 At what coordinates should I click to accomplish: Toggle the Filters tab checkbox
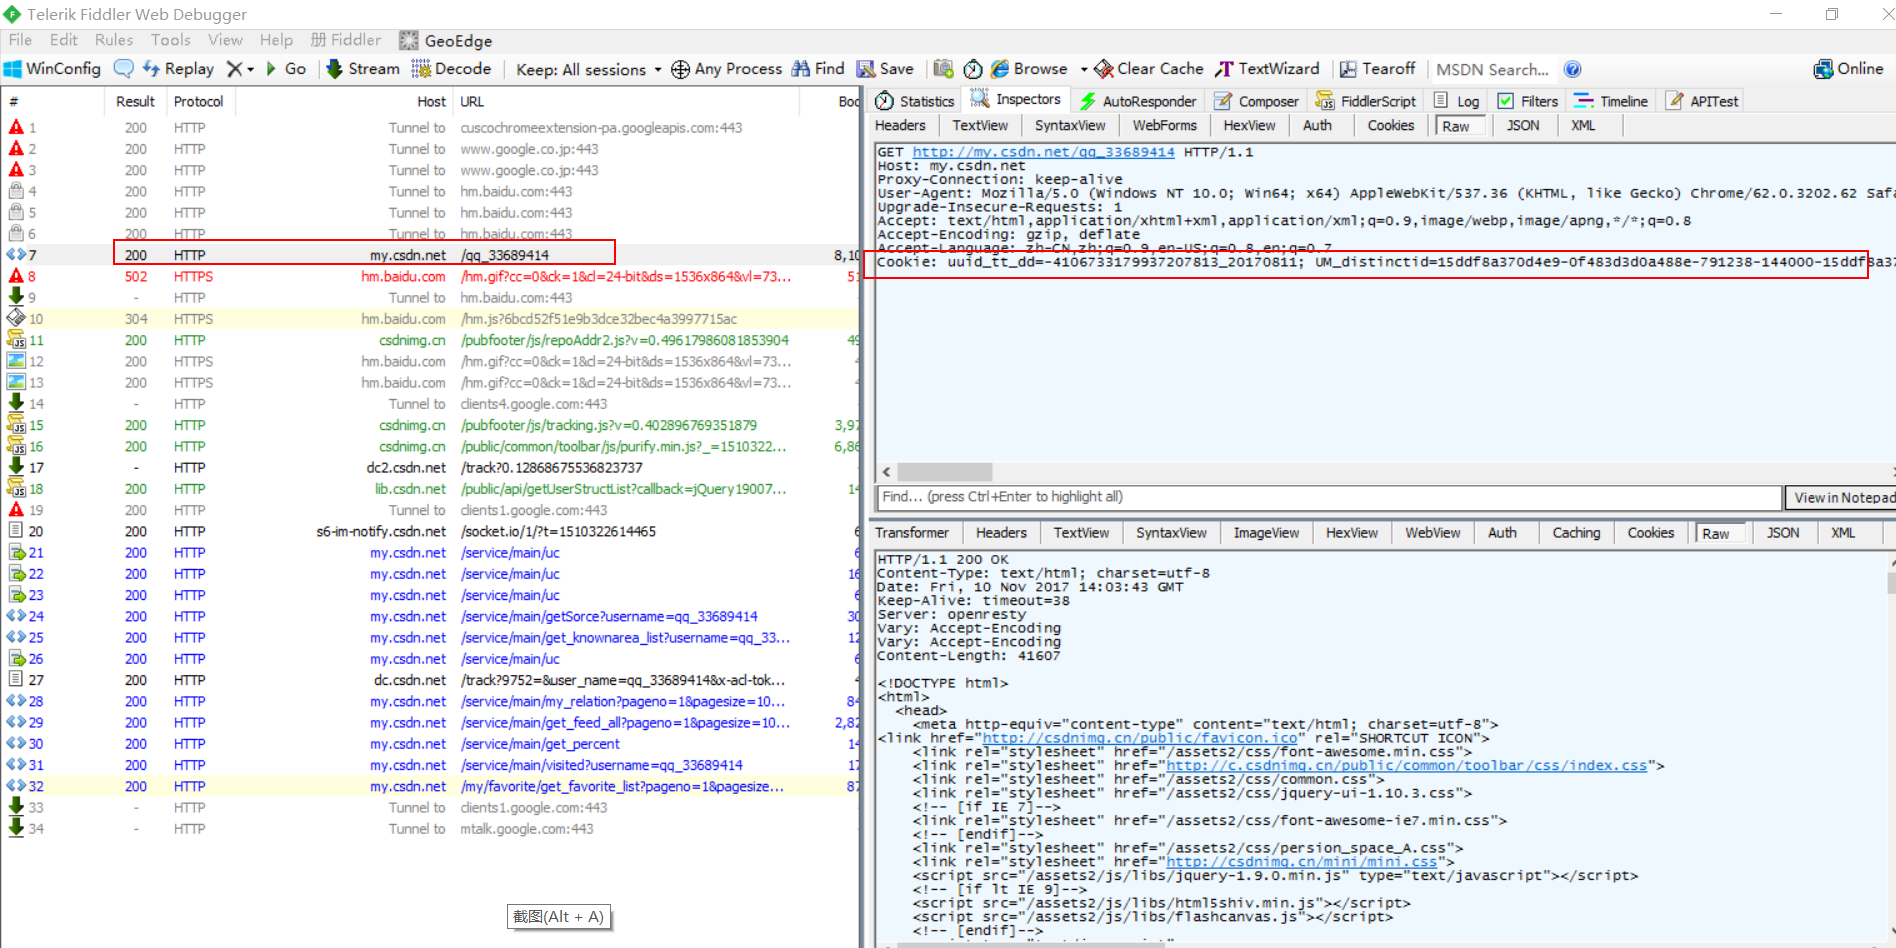coord(1505,101)
